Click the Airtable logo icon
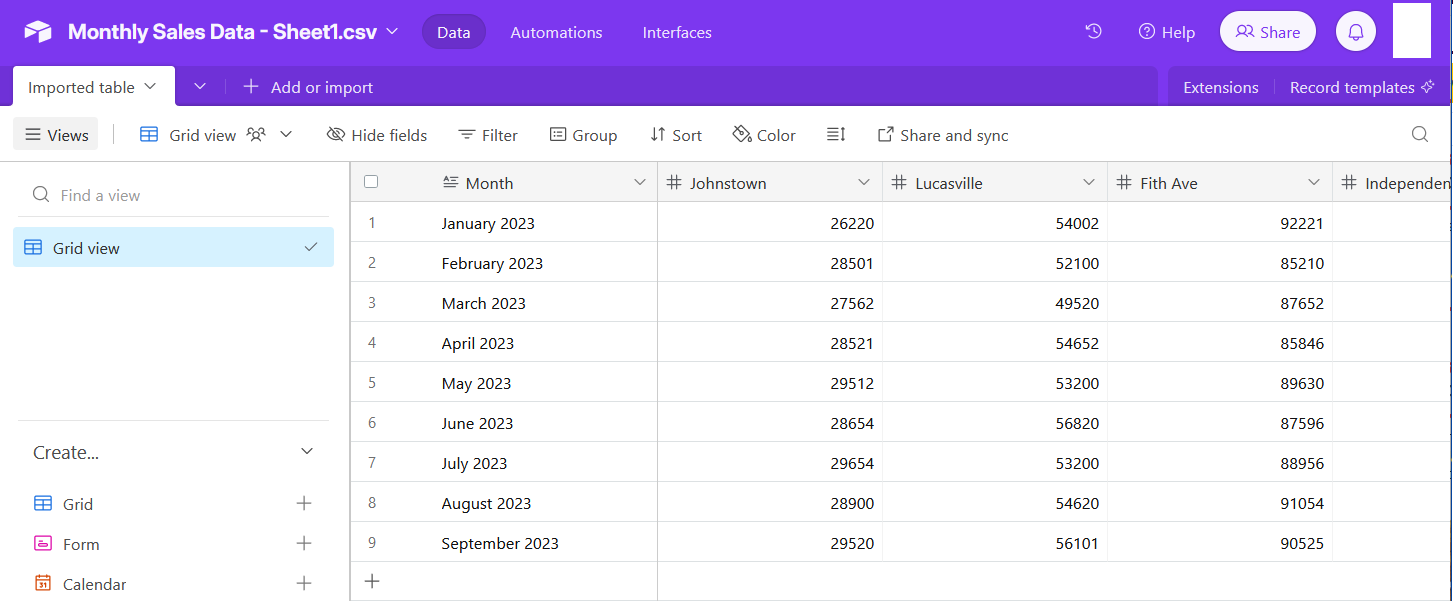1453x601 pixels. (x=37, y=30)
